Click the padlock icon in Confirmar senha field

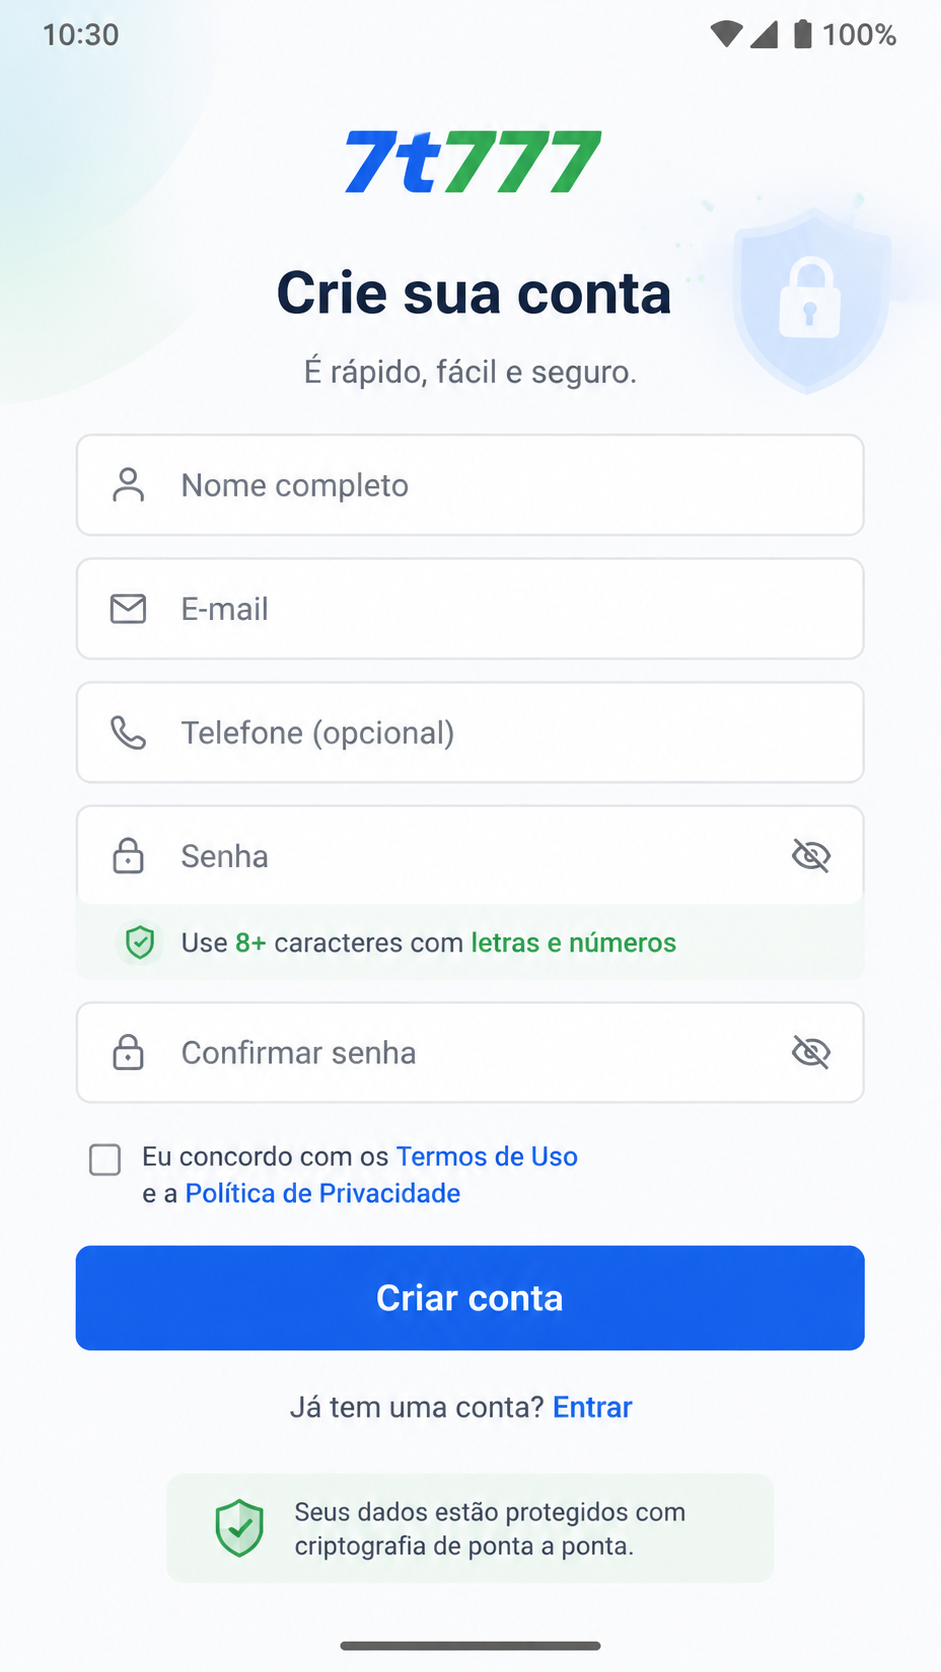coord(128,1052)
